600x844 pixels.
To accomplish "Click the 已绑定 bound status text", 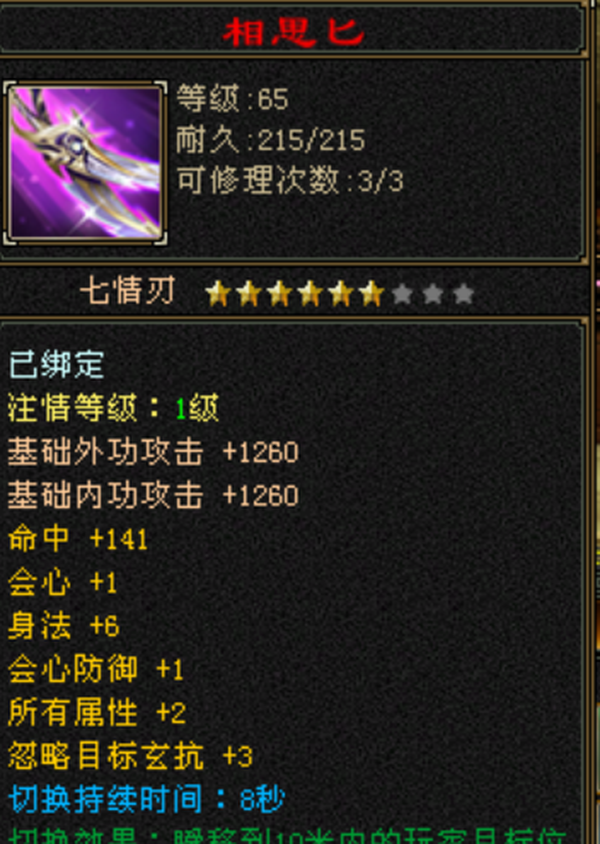I will (57, 364).
